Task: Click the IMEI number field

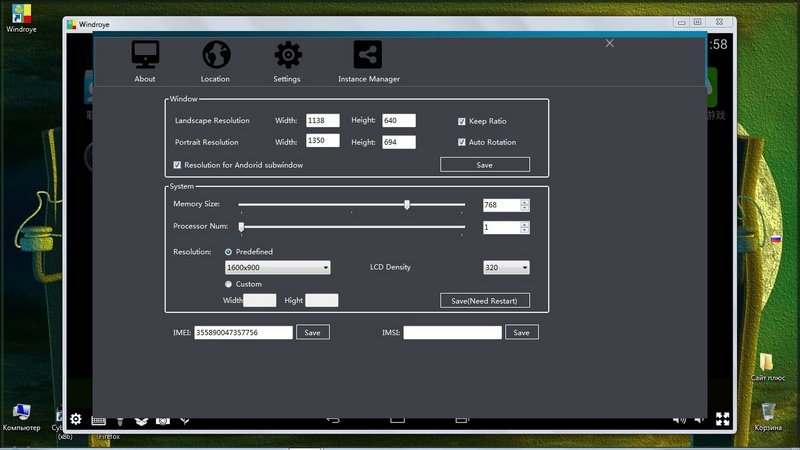Action: click(x=243, y=333)
